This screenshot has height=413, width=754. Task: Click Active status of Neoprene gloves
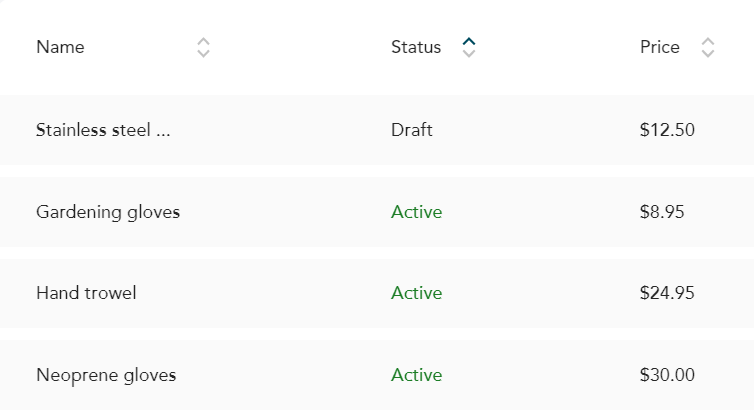coord(416,375)
